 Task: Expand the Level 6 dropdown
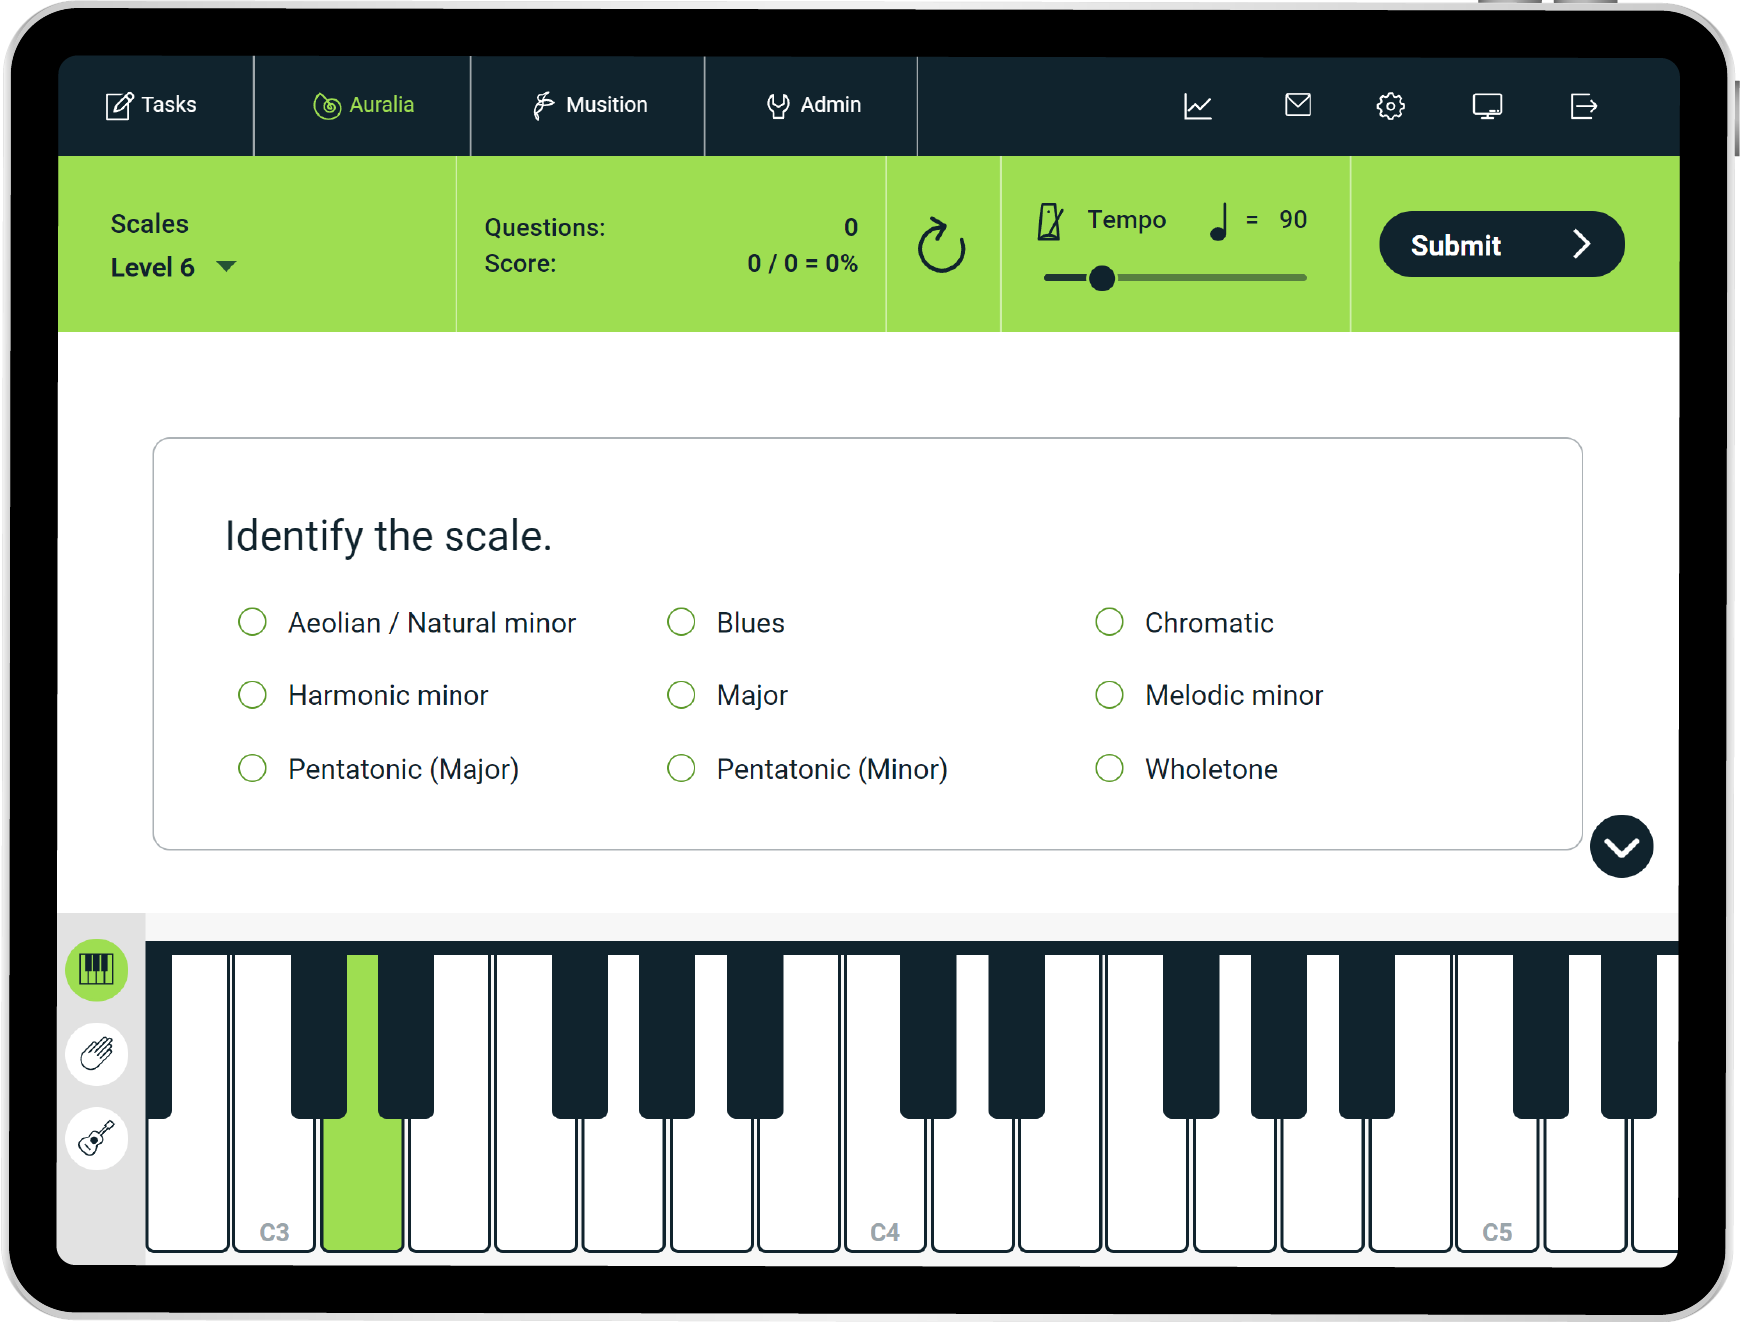[226, 267]
